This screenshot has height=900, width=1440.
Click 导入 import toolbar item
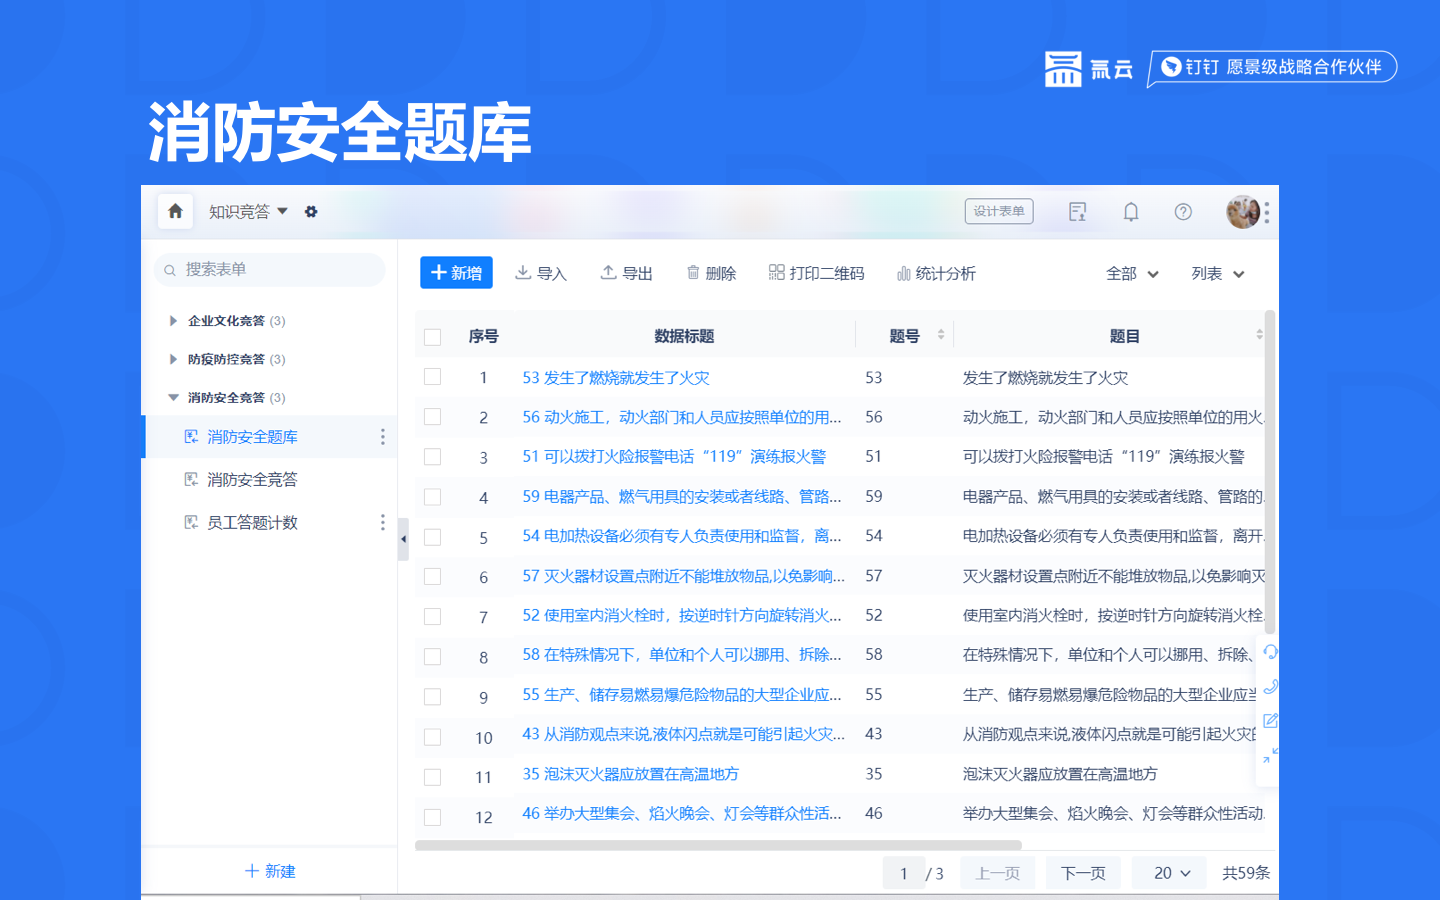(x=540, y=273)
